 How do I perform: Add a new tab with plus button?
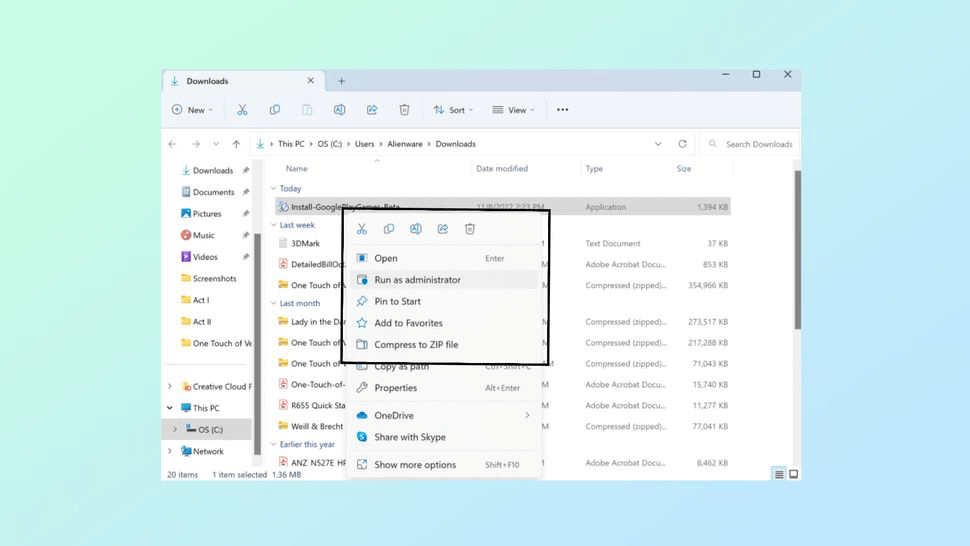(x=341, y=81)
